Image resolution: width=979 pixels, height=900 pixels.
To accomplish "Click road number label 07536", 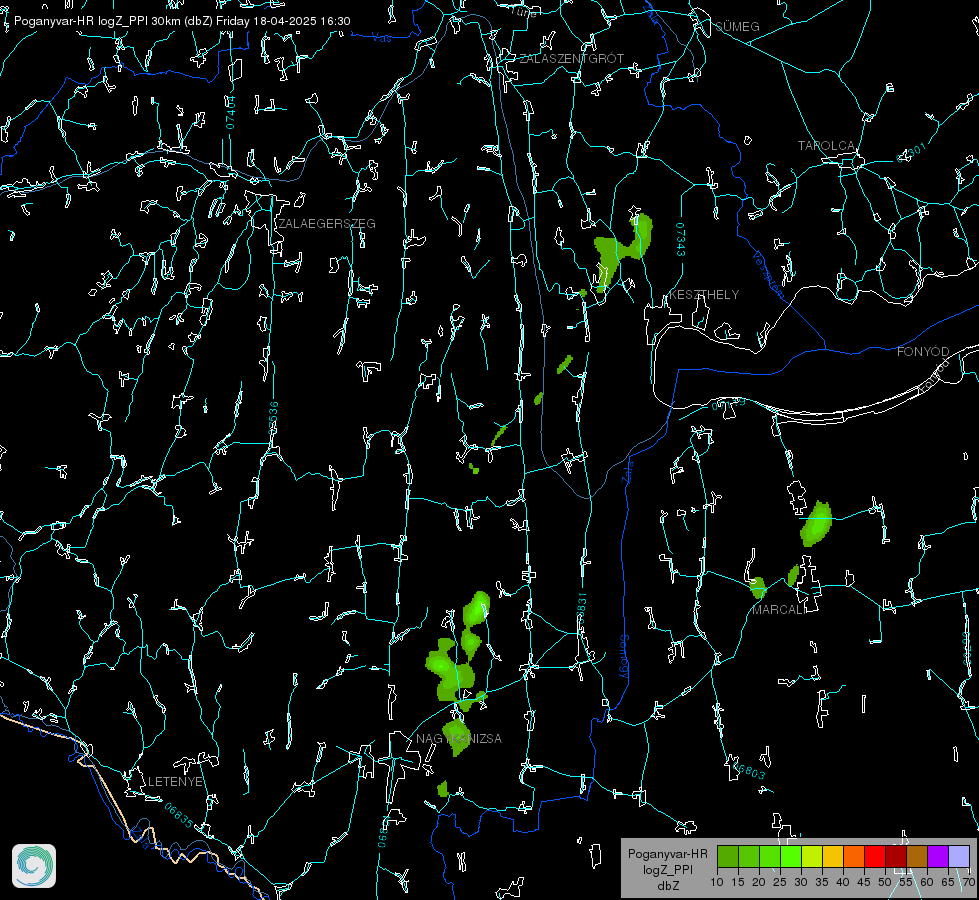I will 273,417.
